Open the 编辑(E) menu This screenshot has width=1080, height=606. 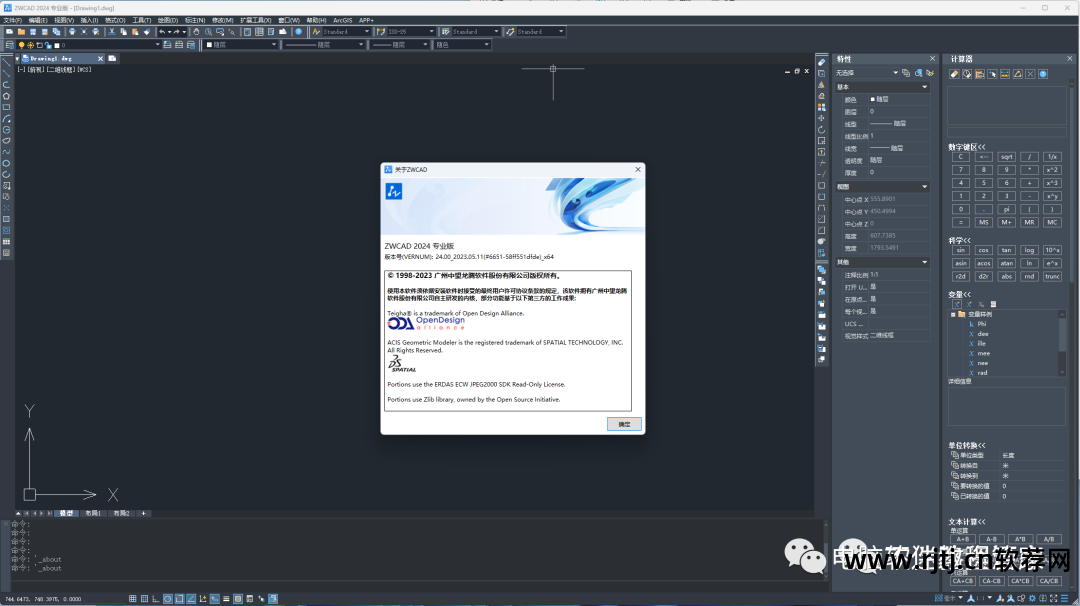pyautogui.click(x=38, y=20)
